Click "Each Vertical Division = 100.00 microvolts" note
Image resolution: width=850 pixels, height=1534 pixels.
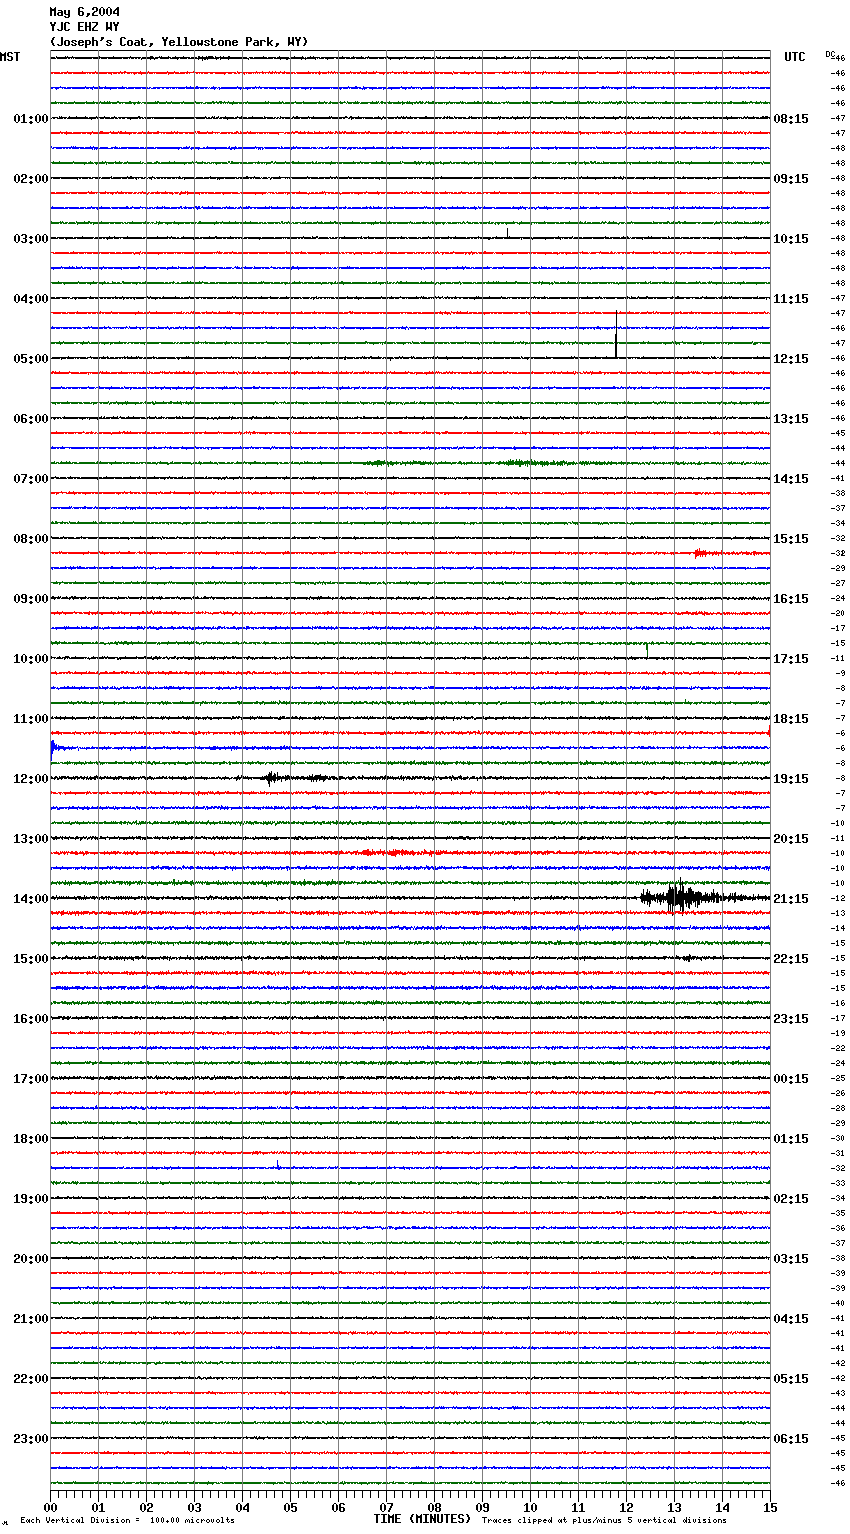(127, 1521)
